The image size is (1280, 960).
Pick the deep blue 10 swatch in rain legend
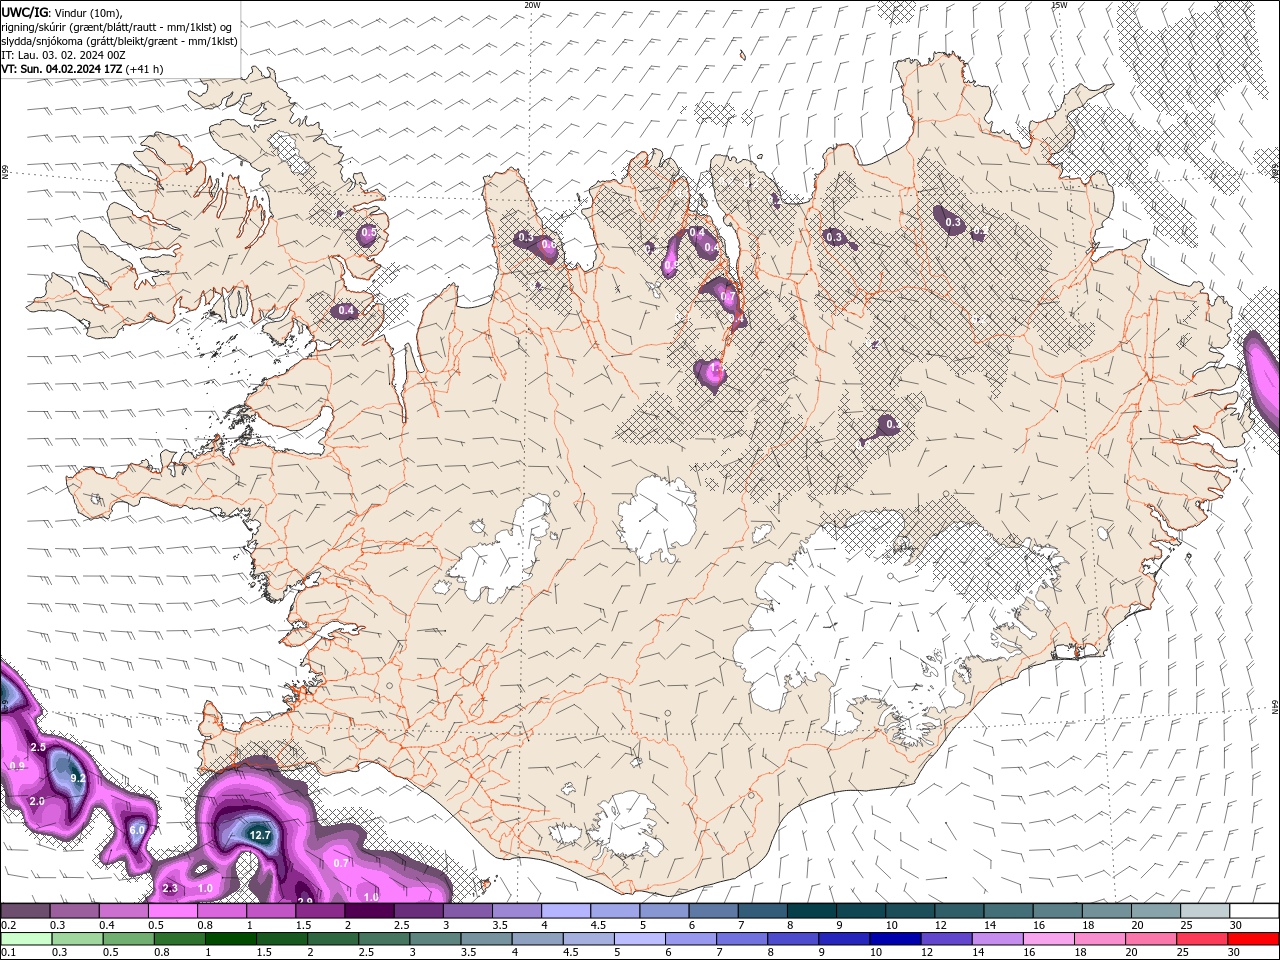(896, 939)
